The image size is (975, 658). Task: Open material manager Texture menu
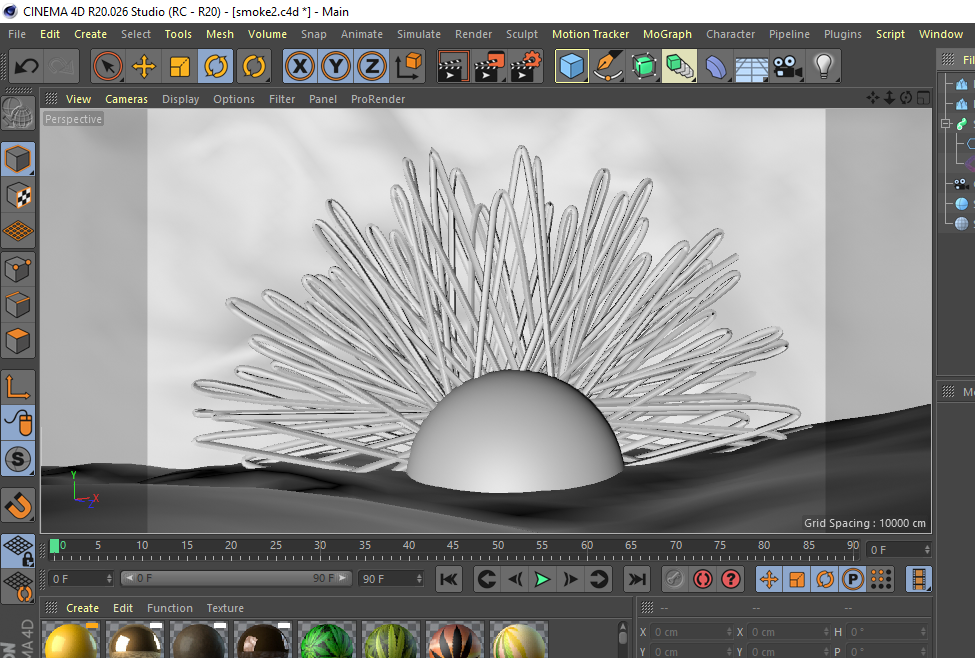click(x=225, y=608)
